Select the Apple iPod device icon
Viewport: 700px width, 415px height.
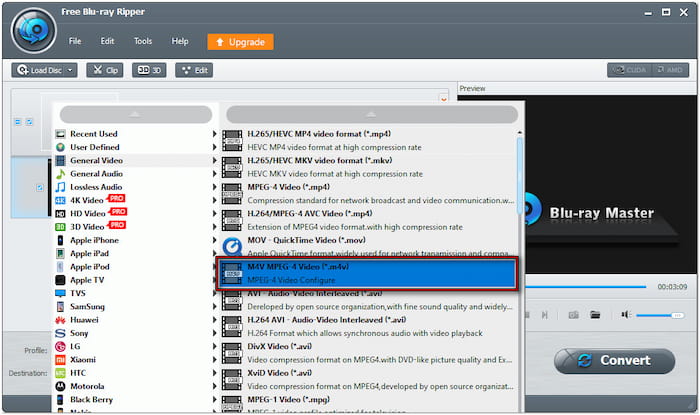60,267
